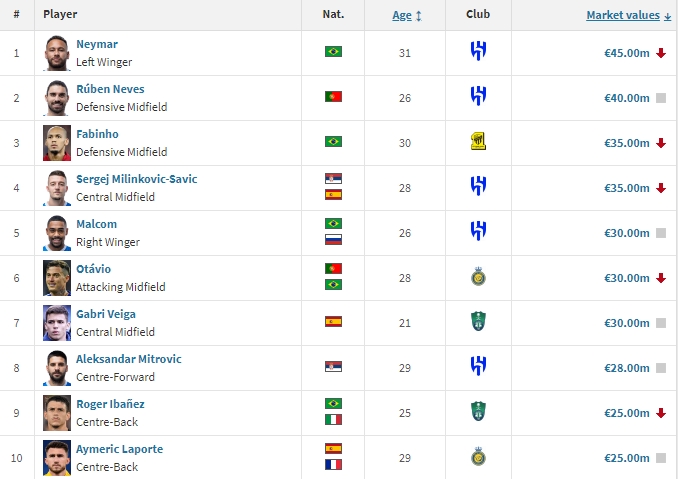This screenshot has width=678, height=479.
Task: Click grey unchanged indicator beside Rúben Neves' value
Action: tap(661, 98)
